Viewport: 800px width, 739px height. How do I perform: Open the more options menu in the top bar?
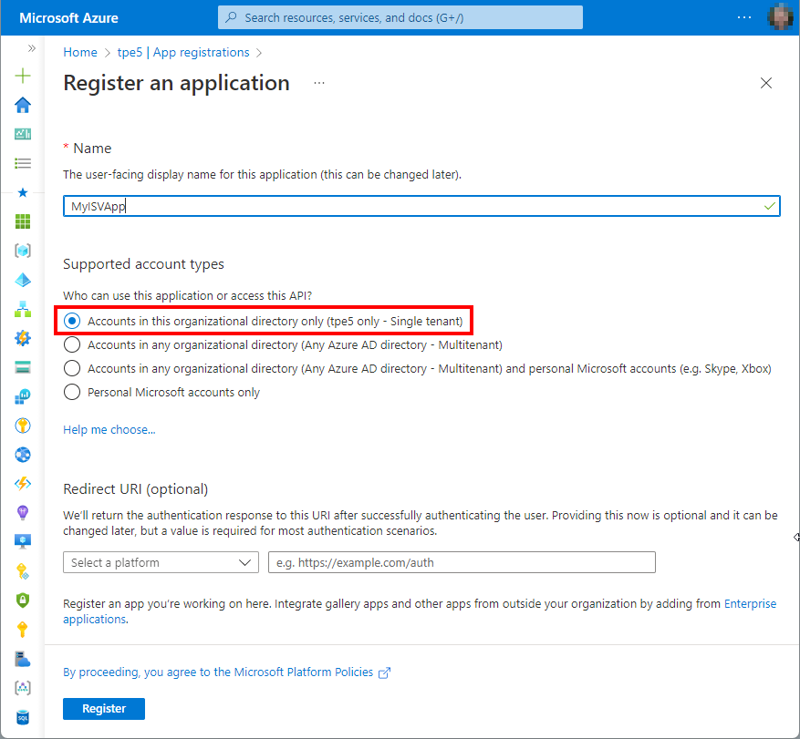click(743, 17)
